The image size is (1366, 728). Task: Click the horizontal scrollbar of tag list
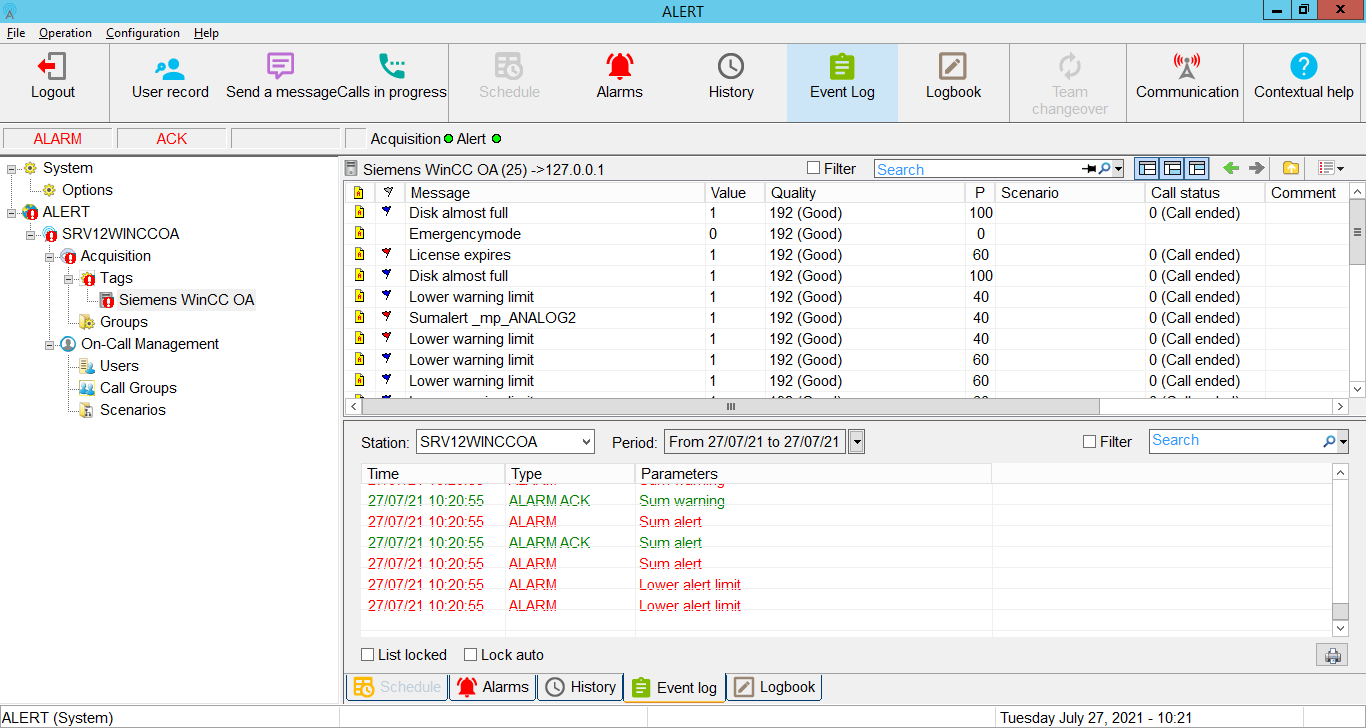point(730,407)
